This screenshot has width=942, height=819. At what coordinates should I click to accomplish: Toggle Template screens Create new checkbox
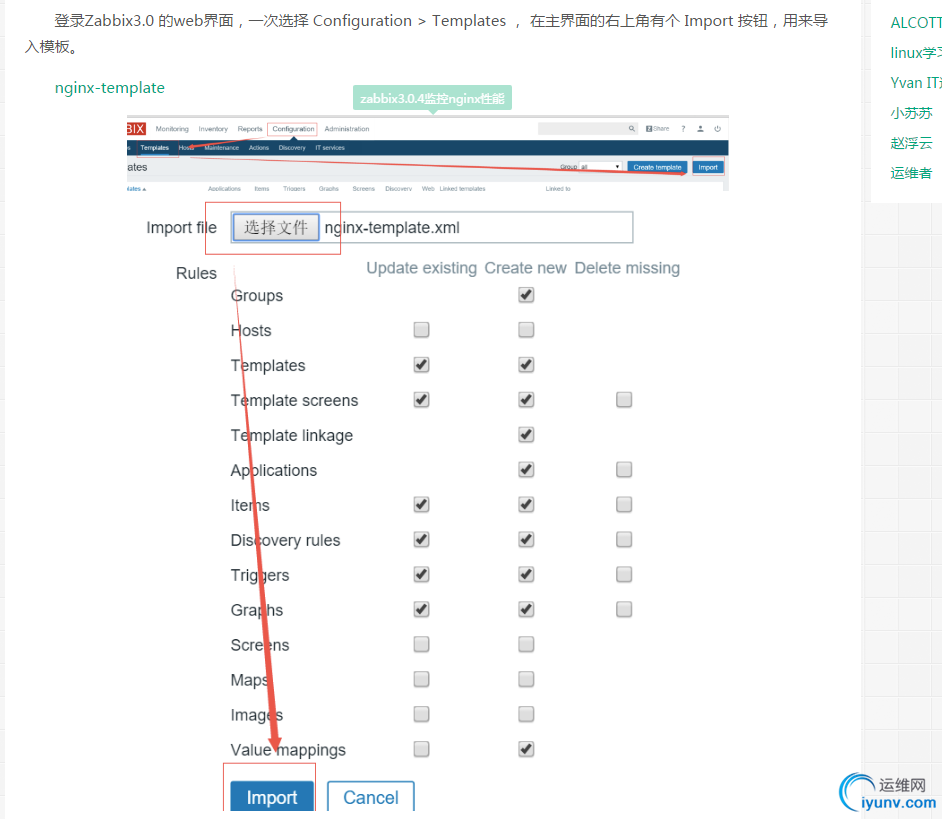(526, 400)
